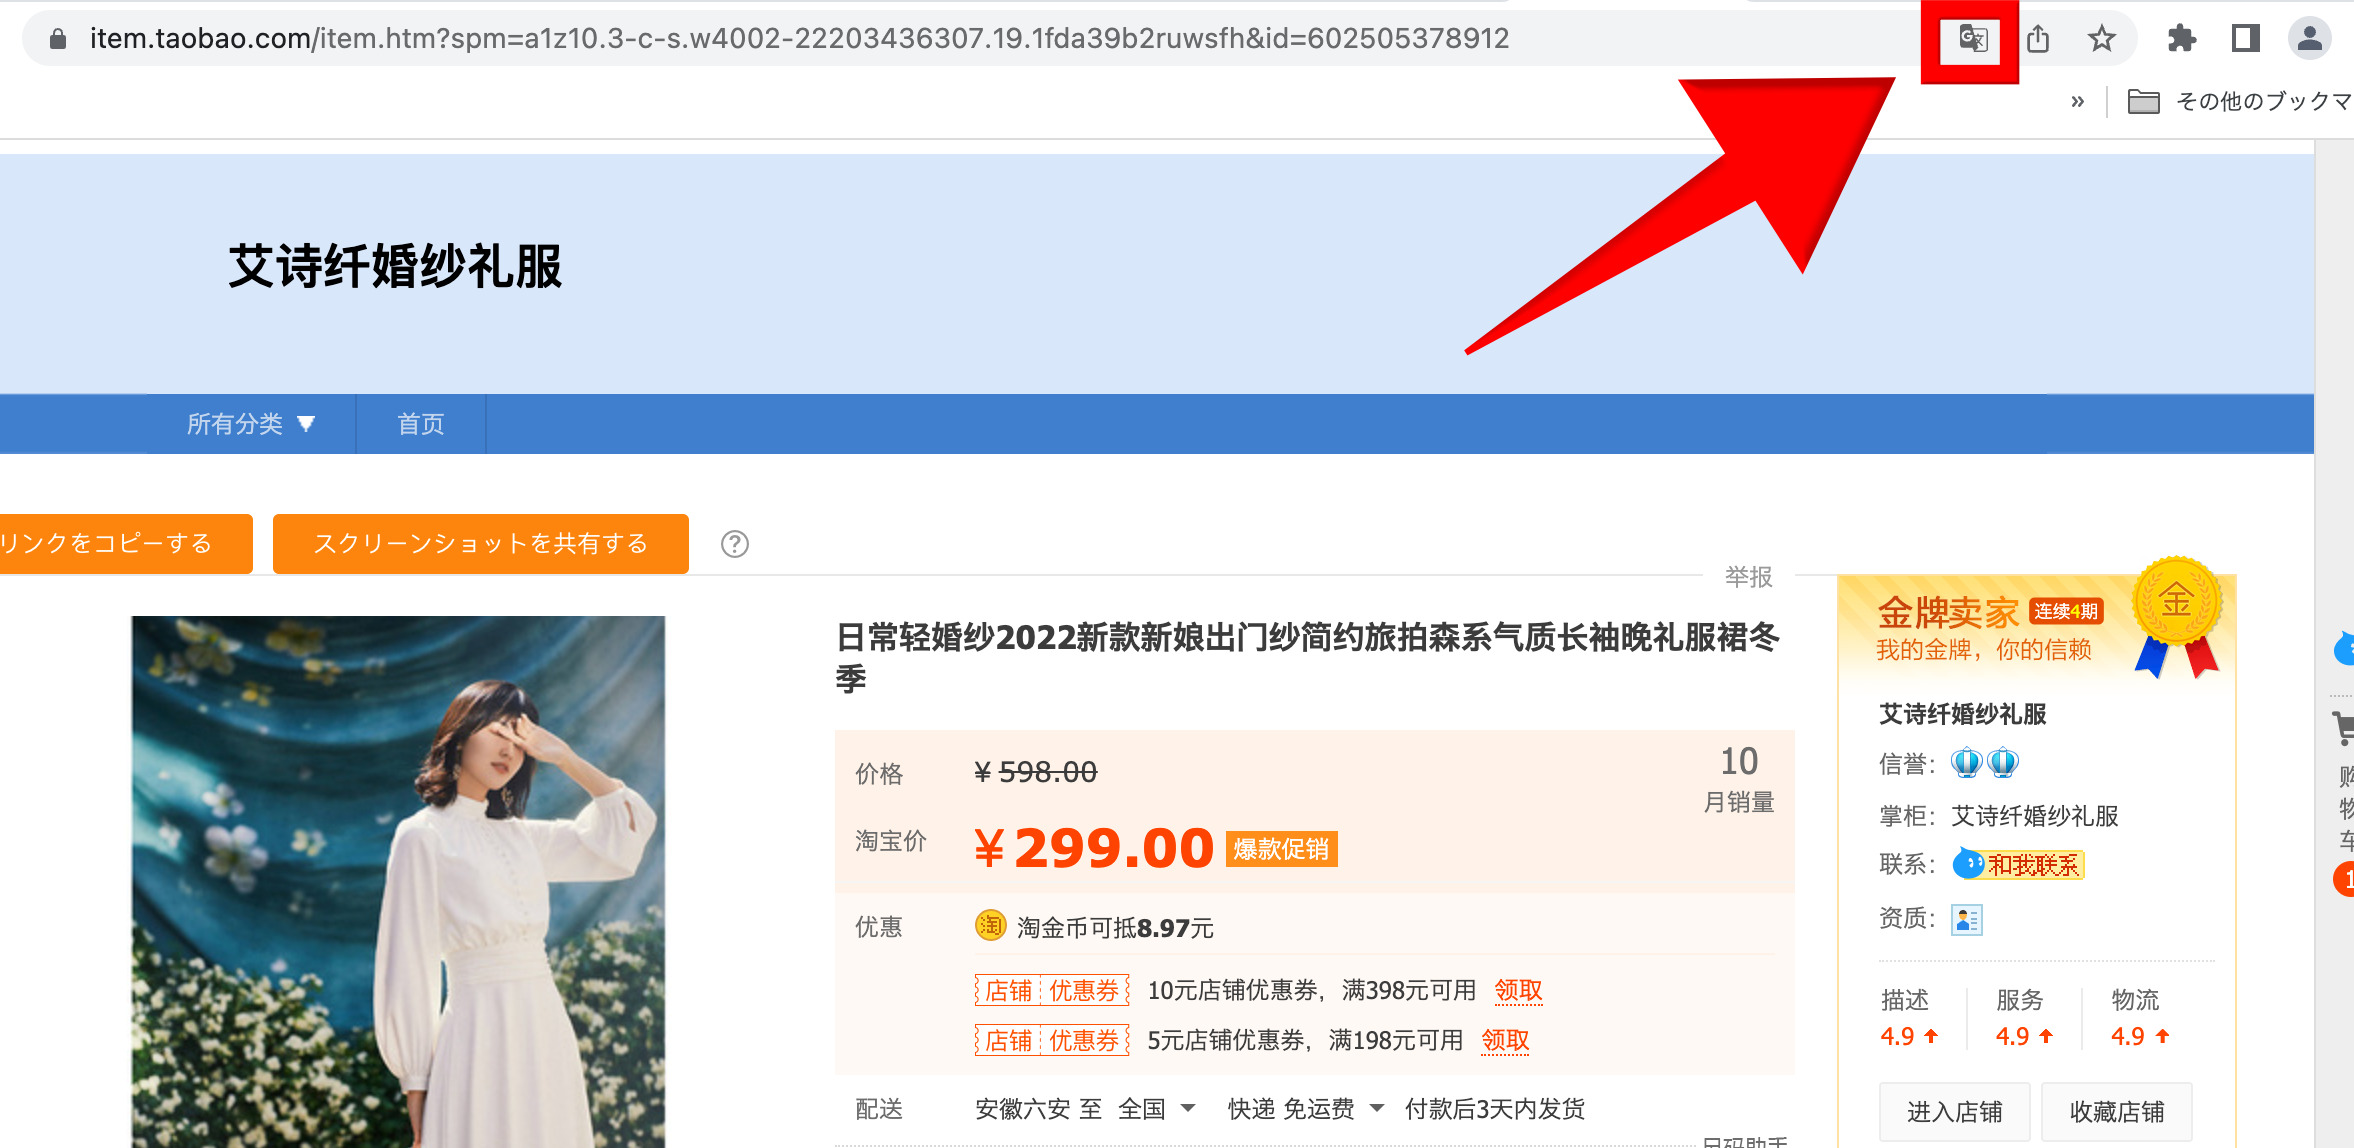This screenshot has width=2354, height=1148.
Task: Open the extensions puzzle icon
Action: 2182,39
